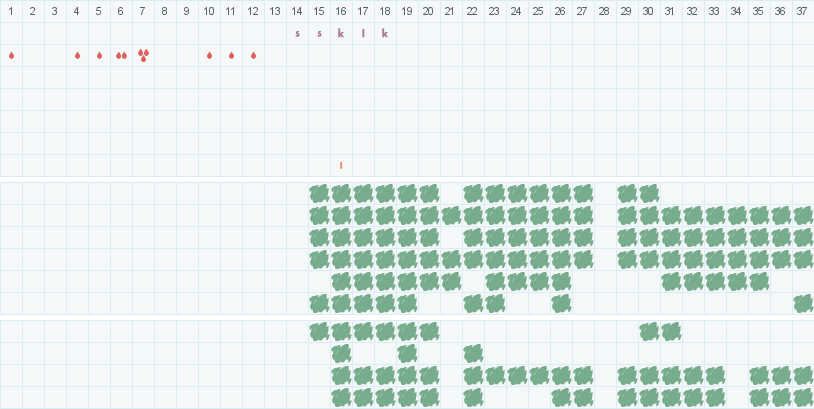This screenshot has height=409, width=814.
Task: Click the day 9 column header
Action: point(187,11)
